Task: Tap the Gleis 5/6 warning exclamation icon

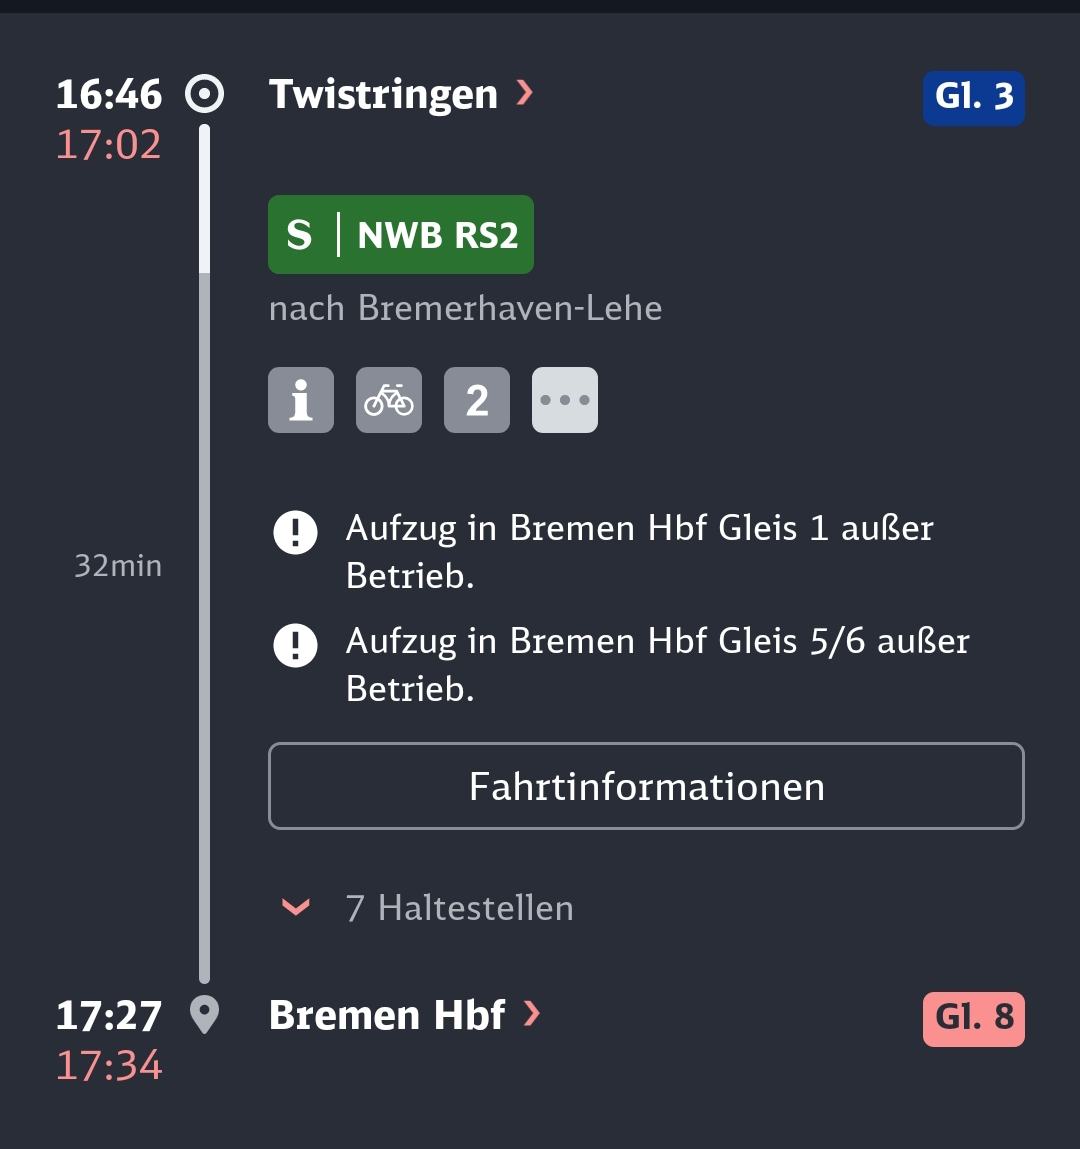Action: (295, 645)
